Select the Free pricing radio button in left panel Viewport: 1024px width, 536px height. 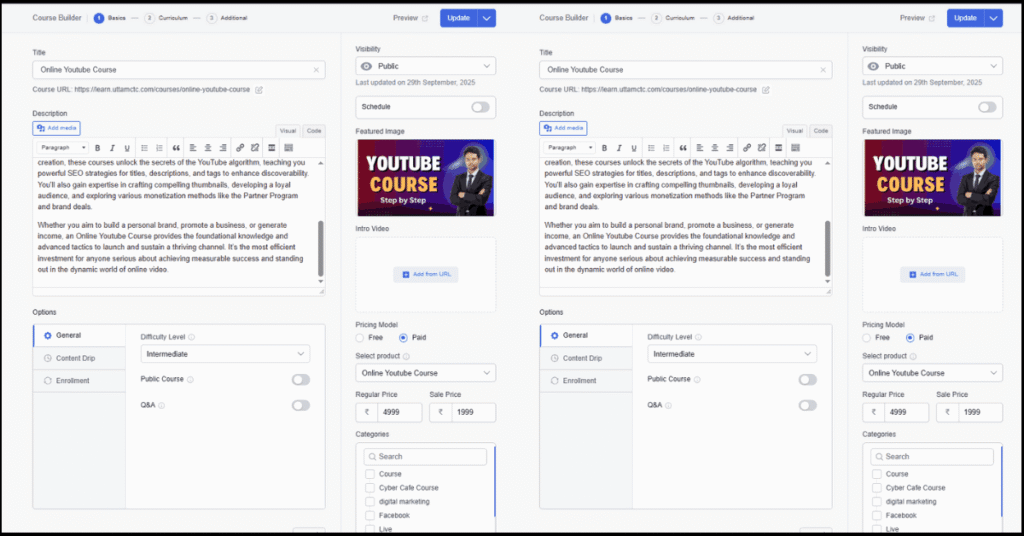pyautogui.click(x=361, y=338)
